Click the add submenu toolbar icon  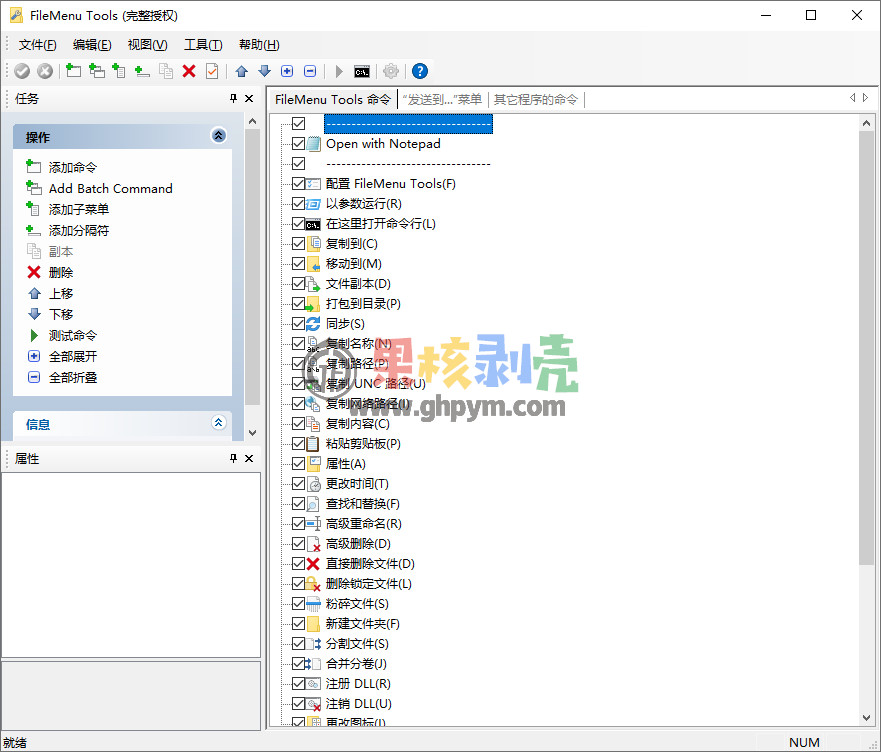tap(119, 71)
